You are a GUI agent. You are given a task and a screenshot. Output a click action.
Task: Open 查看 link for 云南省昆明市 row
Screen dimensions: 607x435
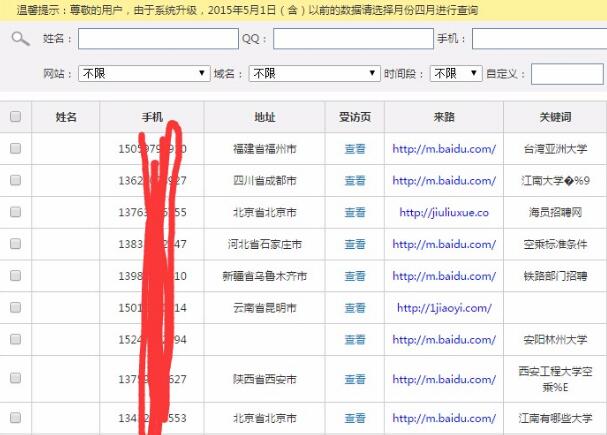click(x=355, y=308)
